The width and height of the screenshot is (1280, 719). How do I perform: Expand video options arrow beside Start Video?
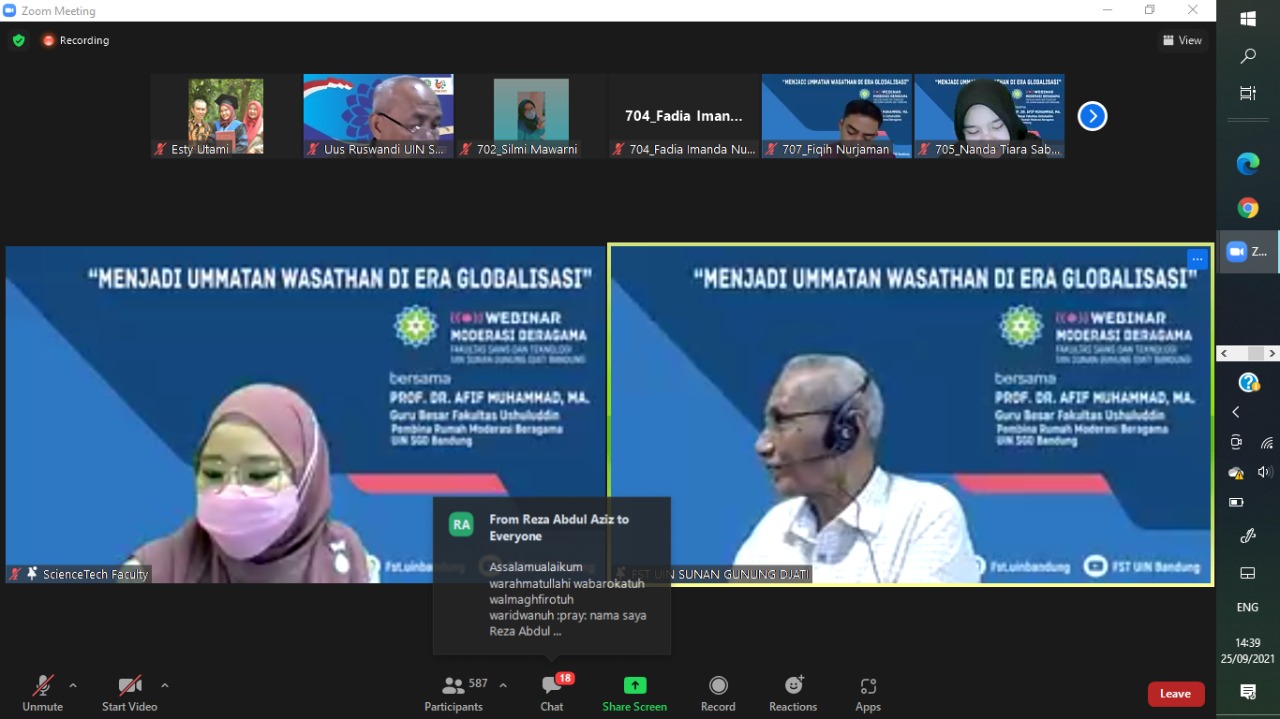coord(165,685)
